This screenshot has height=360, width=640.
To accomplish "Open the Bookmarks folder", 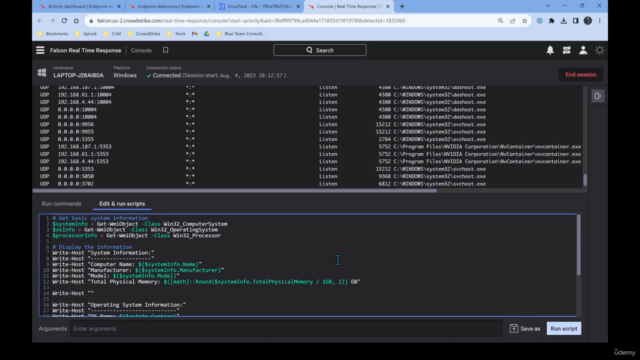I will [53, 33].
